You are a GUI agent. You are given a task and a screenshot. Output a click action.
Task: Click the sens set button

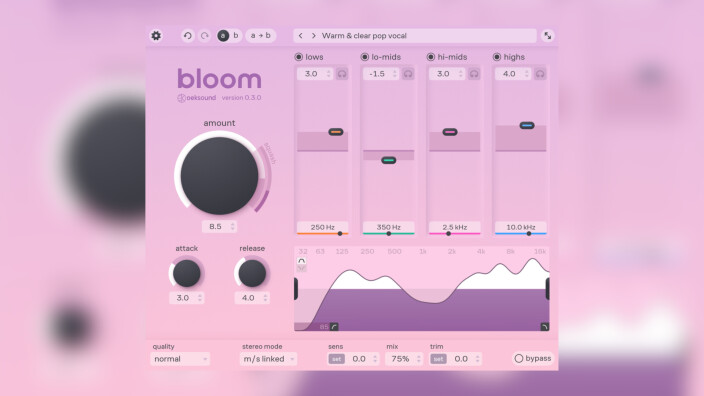(336, 359)
